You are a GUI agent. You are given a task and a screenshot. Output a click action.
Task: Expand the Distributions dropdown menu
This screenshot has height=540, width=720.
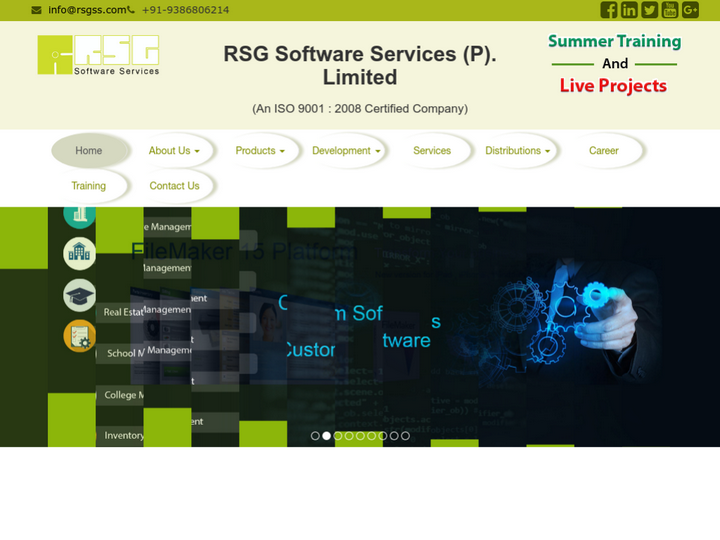[518, 151]
